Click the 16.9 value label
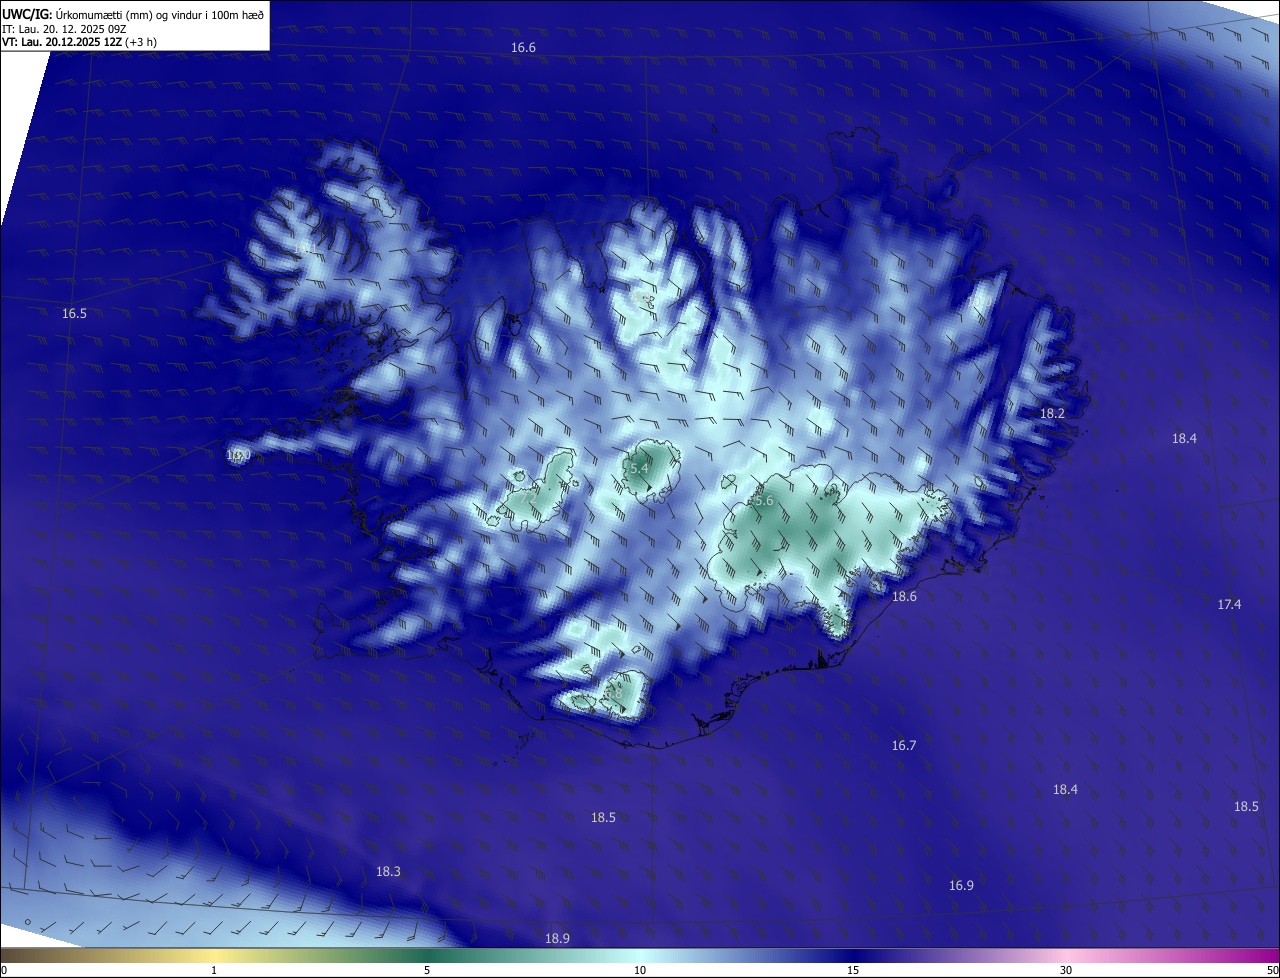This screenshot has height=978, width=1280. click(x=961, y=886)
